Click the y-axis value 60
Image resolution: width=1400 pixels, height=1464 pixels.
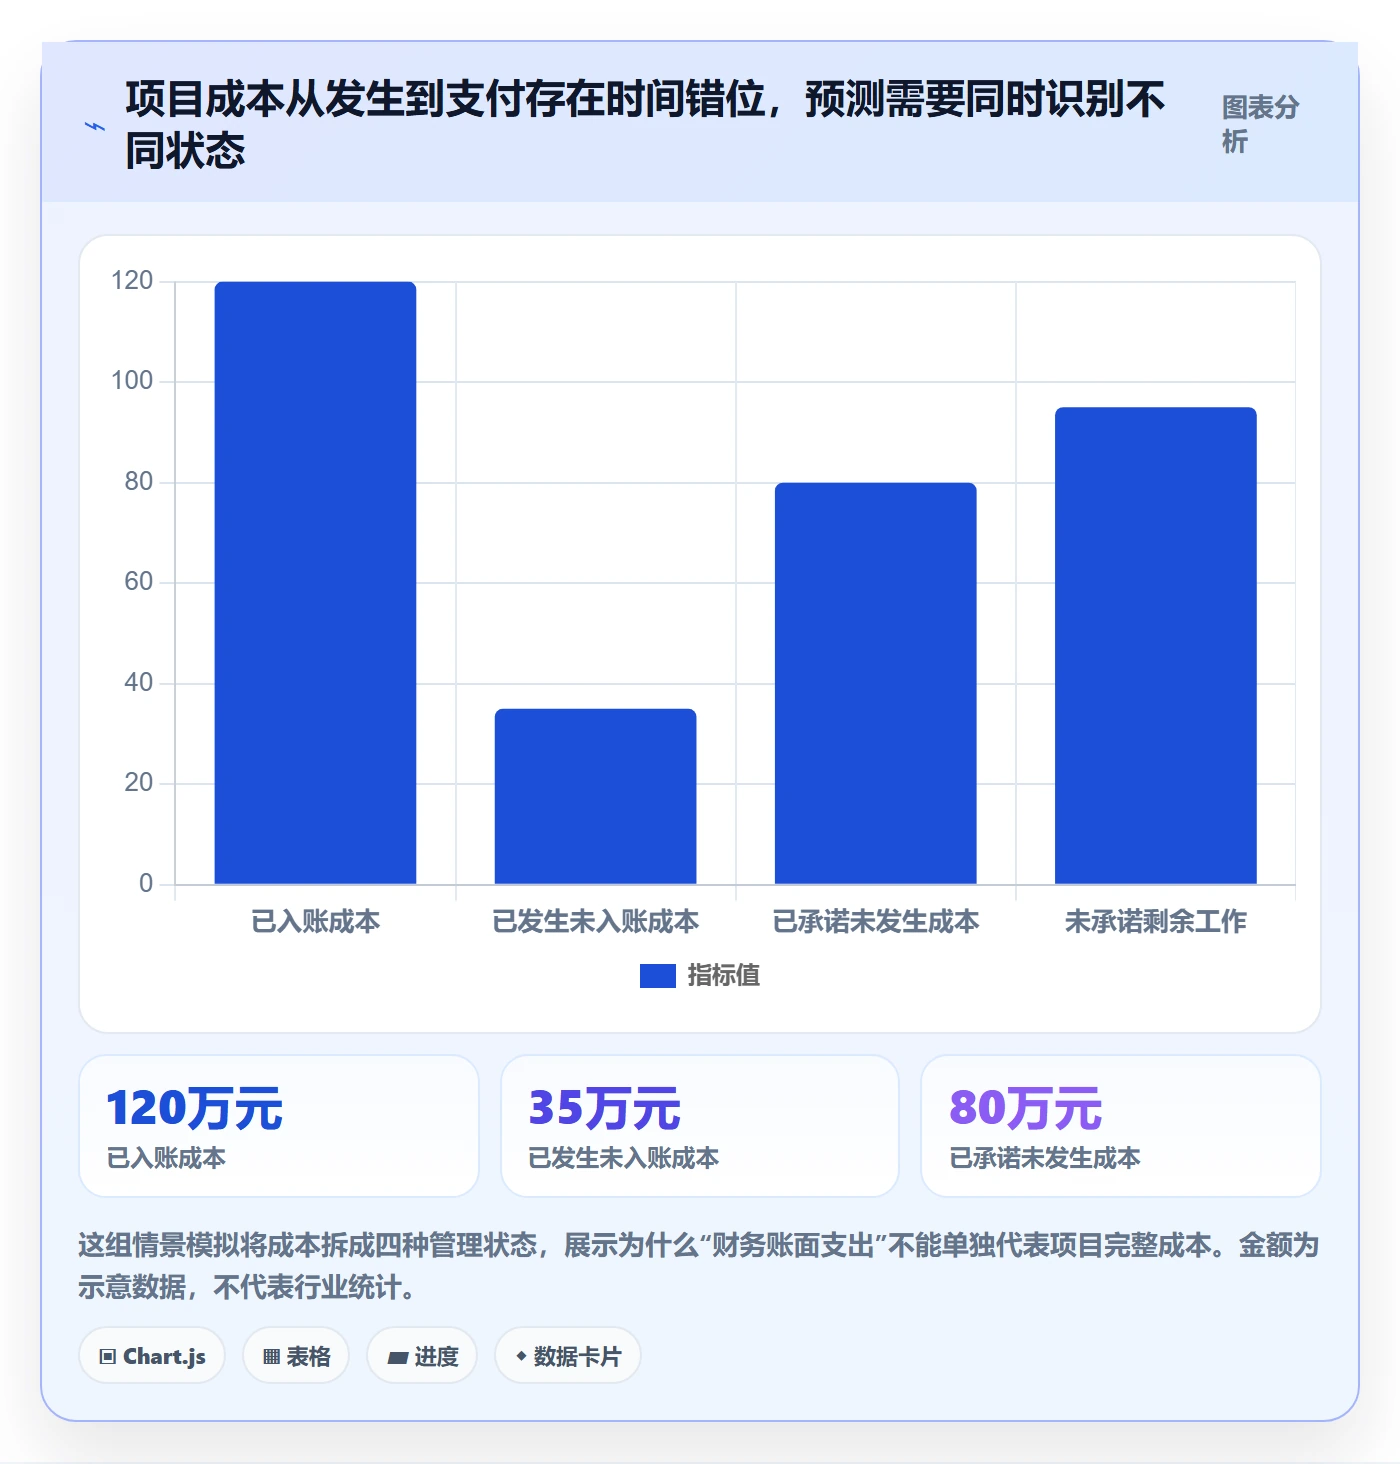point(139,582)
